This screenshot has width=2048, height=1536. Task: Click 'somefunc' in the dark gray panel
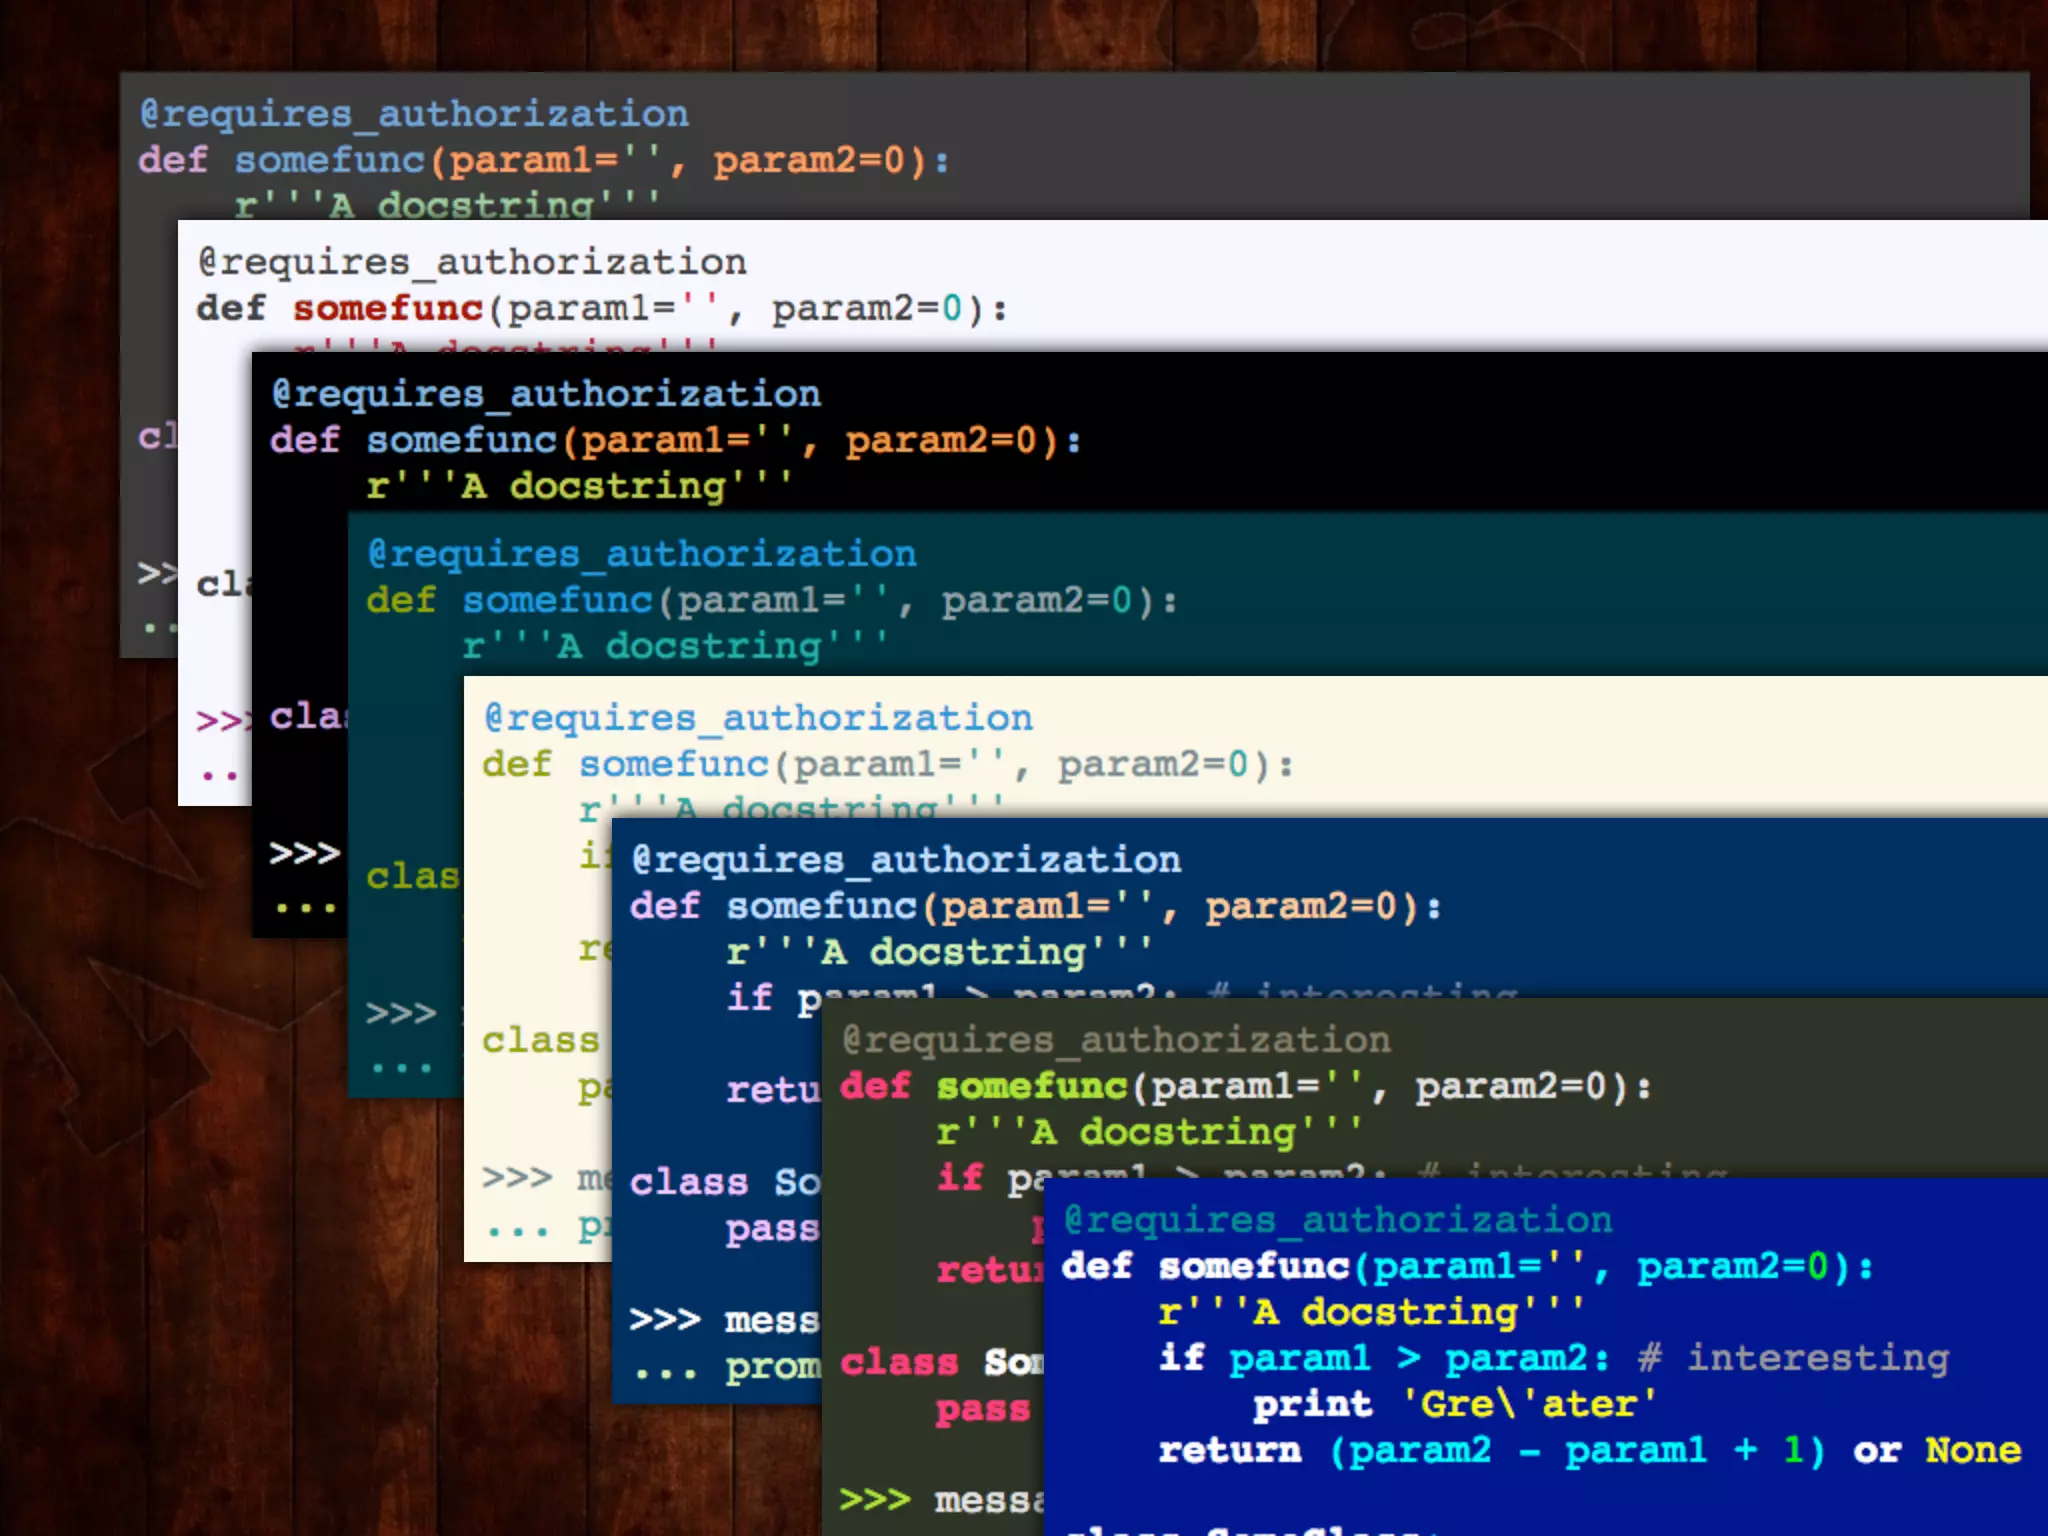pos(330,160)
